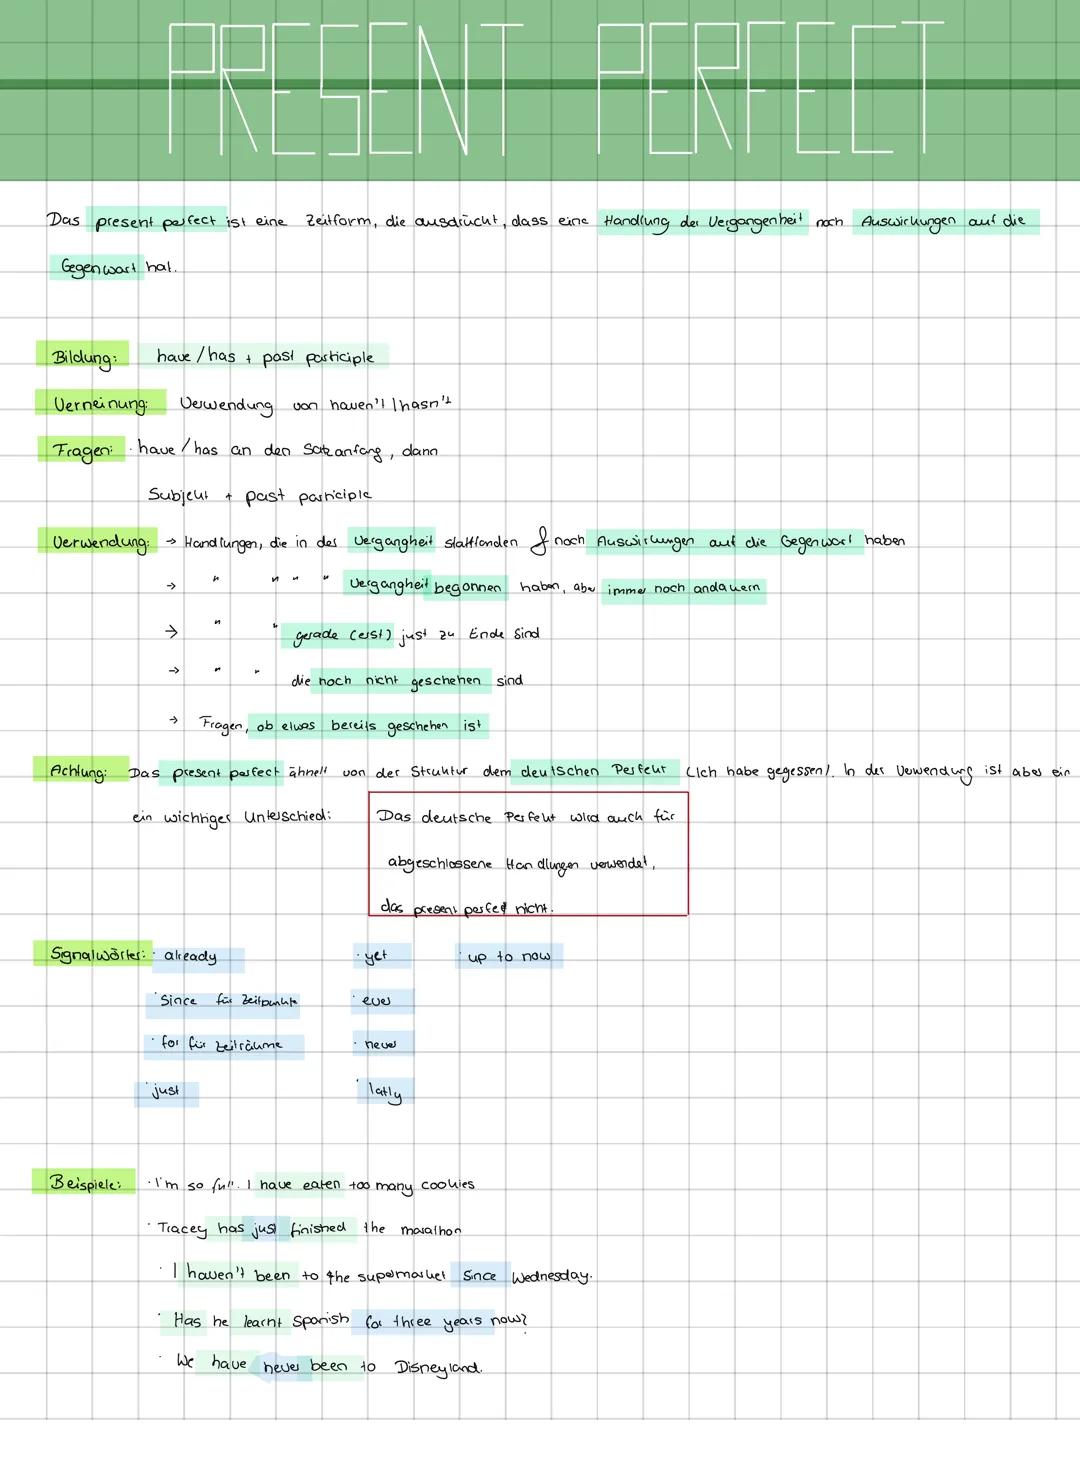Click the PRESENT PERFECT title heading

(x=555, y=88)
